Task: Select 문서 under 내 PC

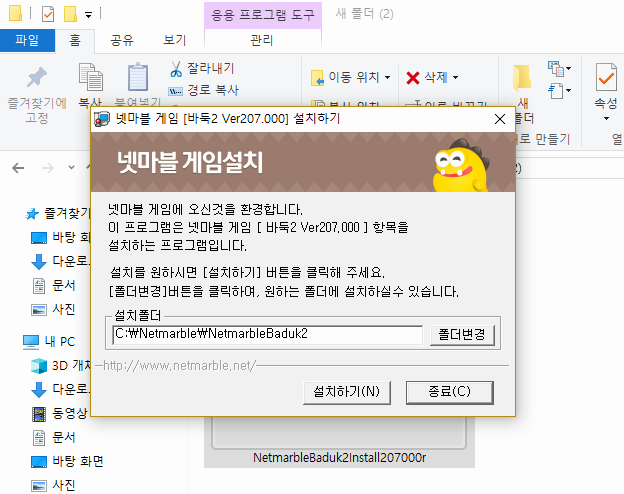Action: click(x=53, y=437)
